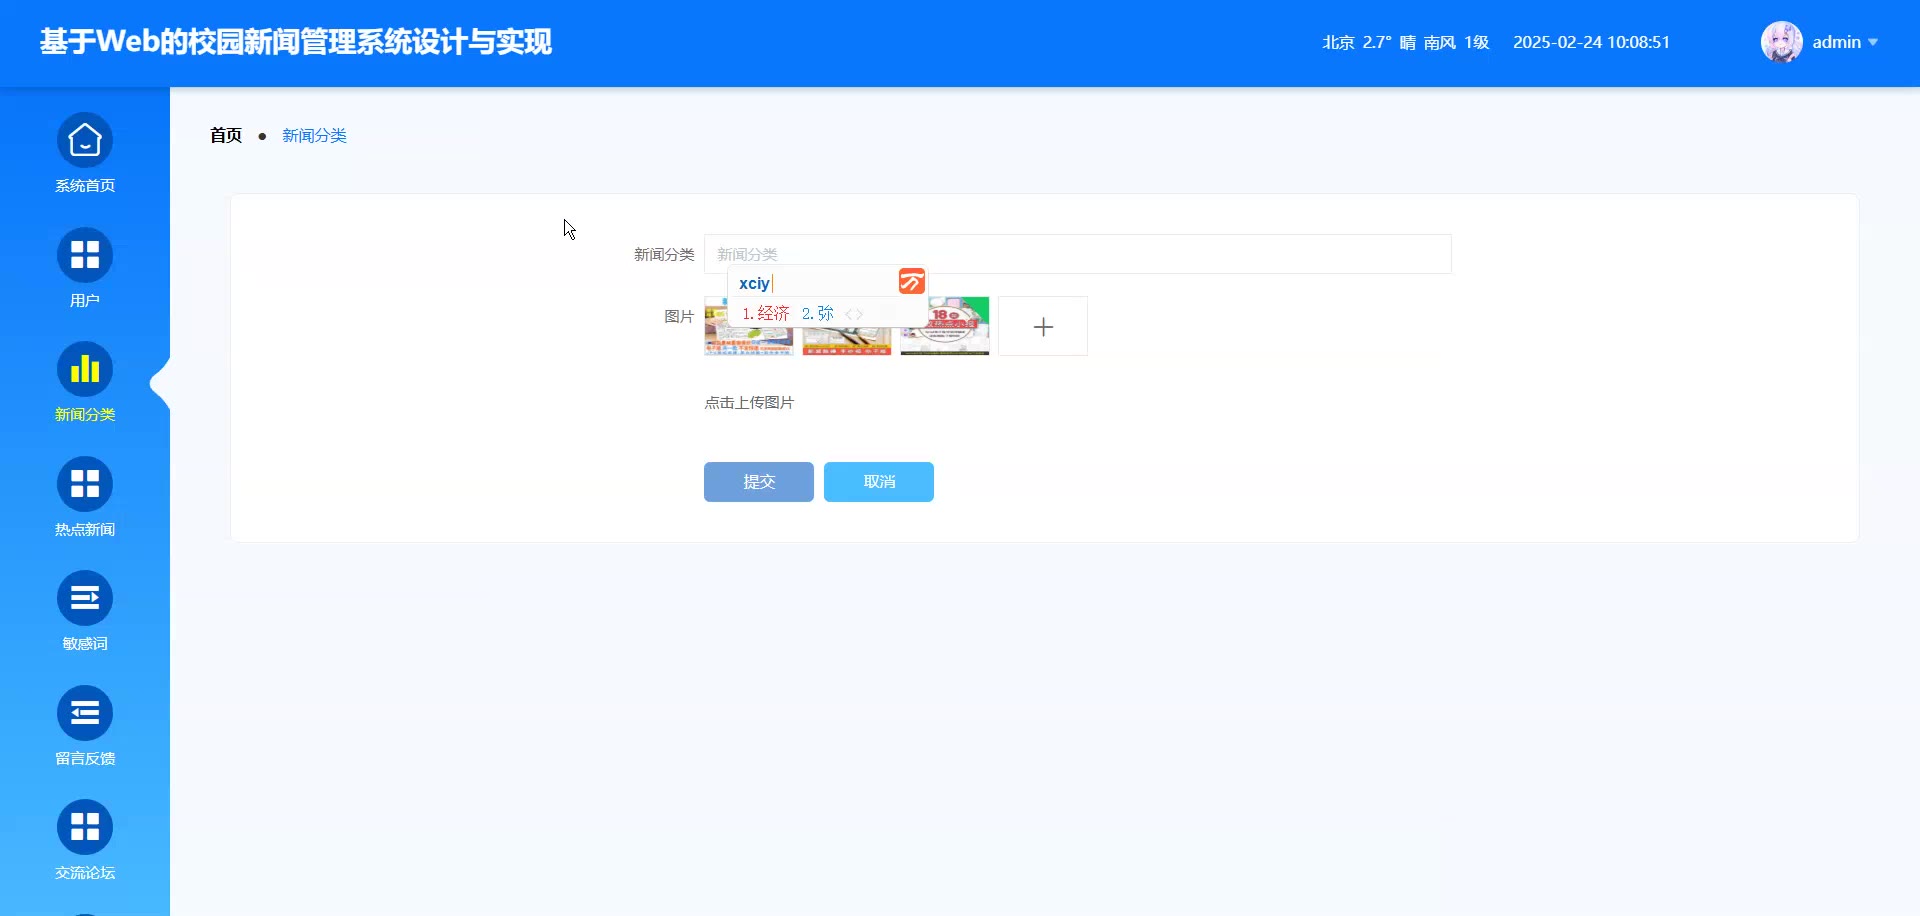Click the xciy pinyin composition text

[754, 284]
